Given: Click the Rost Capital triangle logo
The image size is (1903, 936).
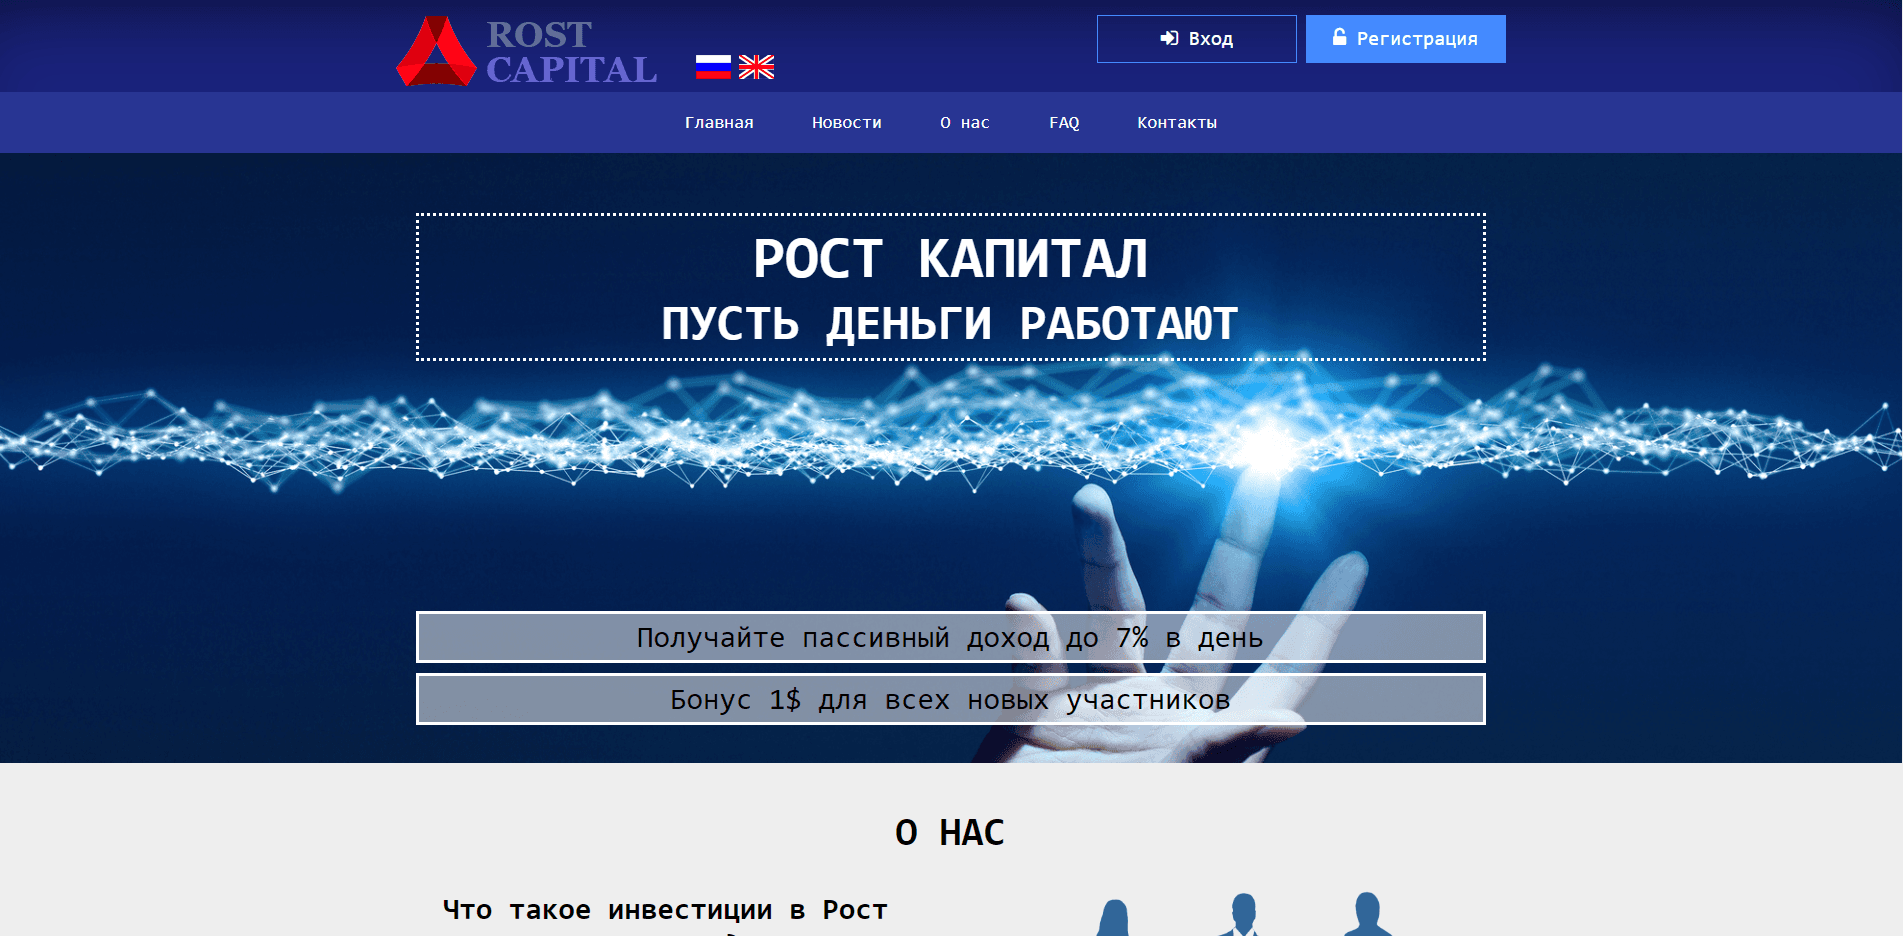Looking at the screenshot, I should (x=438, y=52).
